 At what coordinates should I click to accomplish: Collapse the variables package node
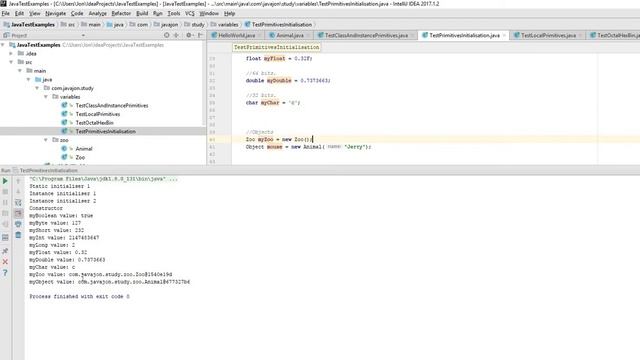46,97
